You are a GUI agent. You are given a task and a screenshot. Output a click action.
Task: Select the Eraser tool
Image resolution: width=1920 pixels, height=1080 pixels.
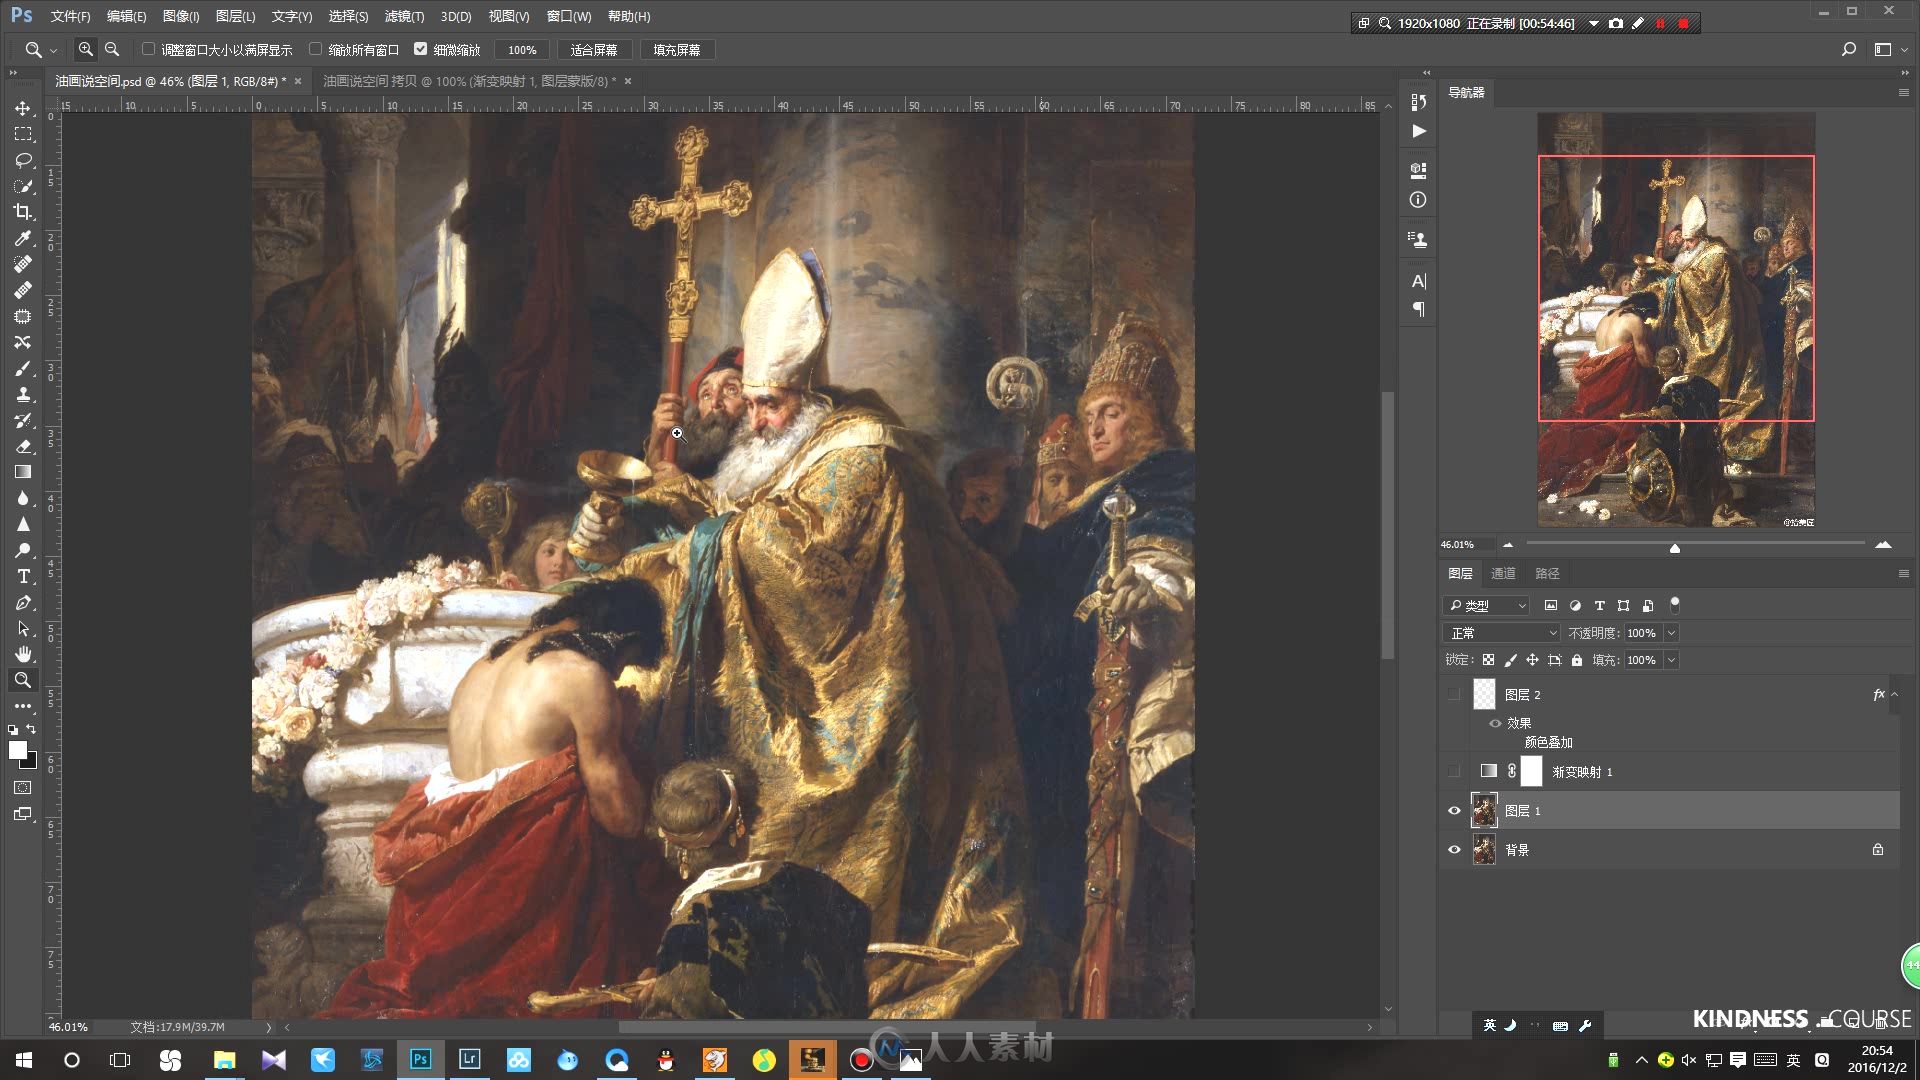23,446
